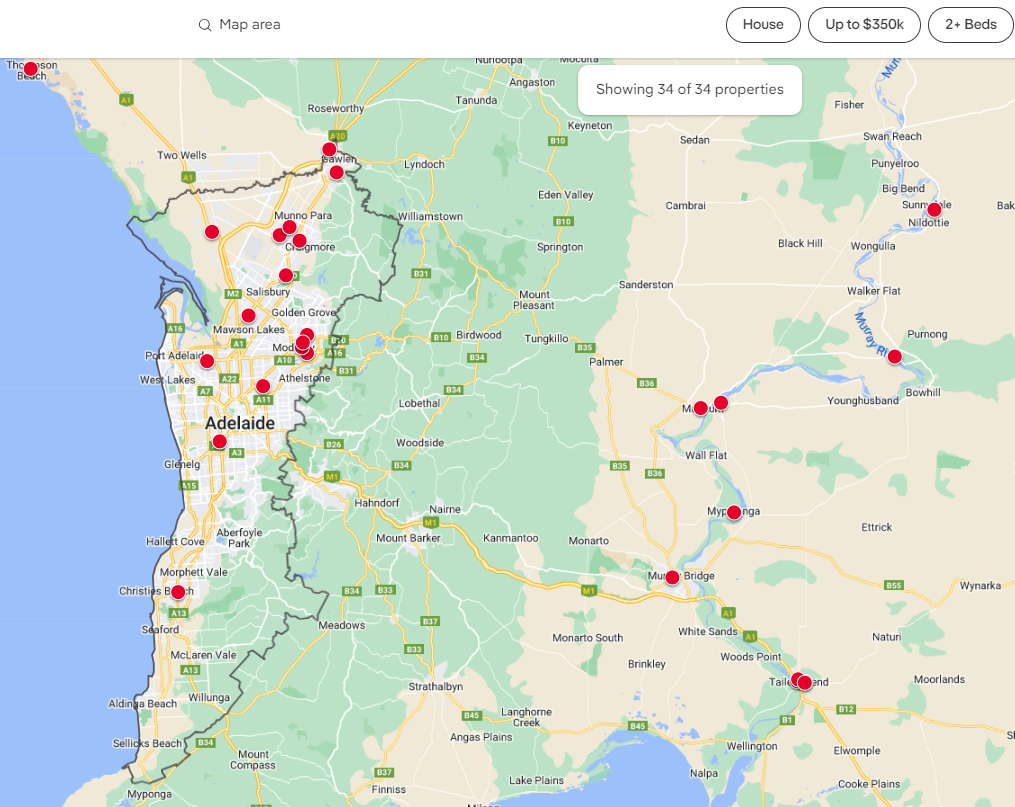The height and width of the screenshot is (807, 1015).
Task: Open the House property type filter
Action: pos(763,25)
